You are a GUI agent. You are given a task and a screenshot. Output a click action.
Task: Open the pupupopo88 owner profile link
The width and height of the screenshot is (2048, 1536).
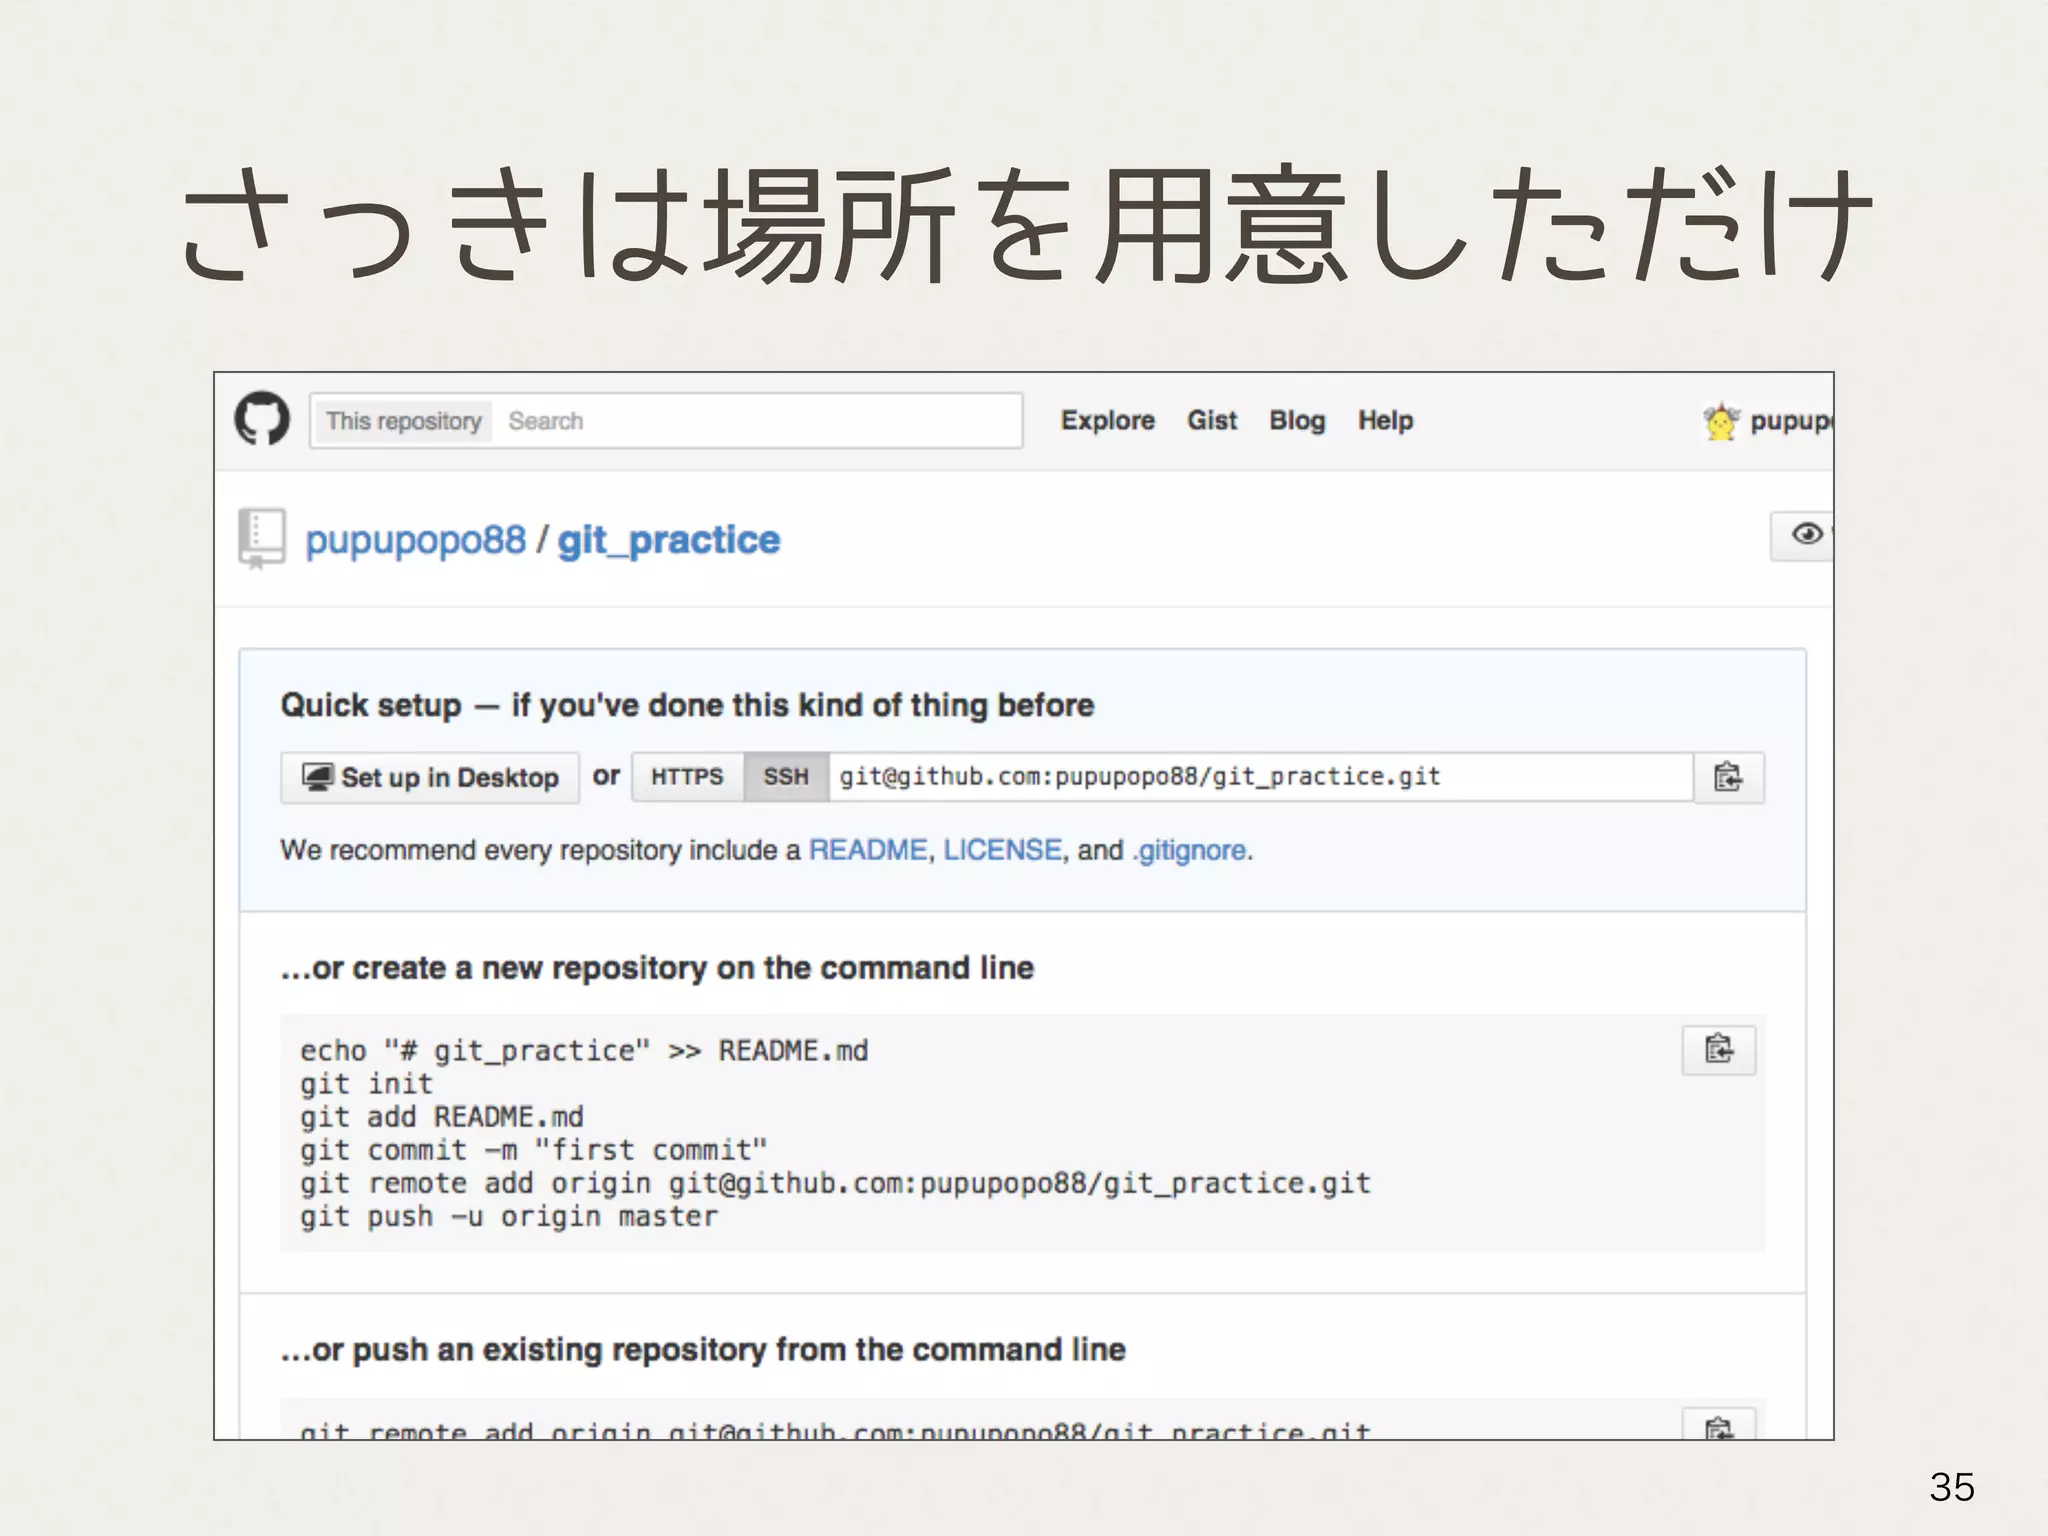pyautogui.click(x=415, y=540)
